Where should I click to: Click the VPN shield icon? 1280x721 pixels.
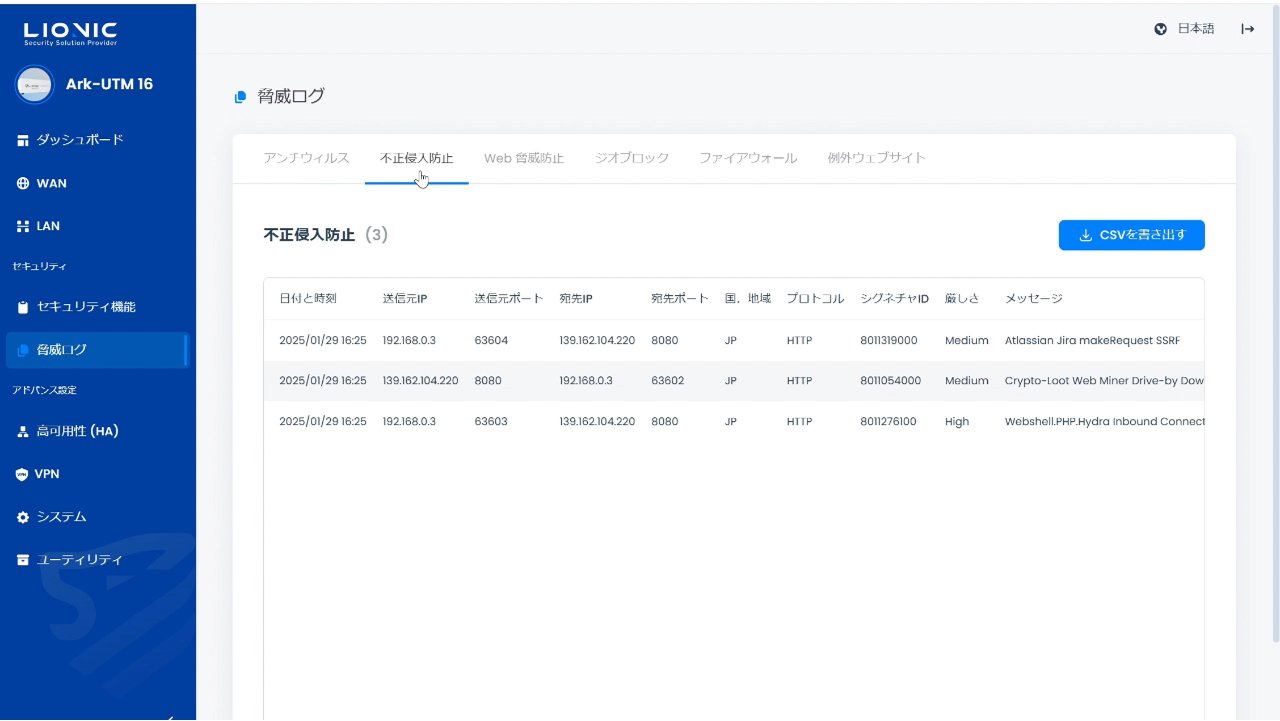tap(23, 475)
